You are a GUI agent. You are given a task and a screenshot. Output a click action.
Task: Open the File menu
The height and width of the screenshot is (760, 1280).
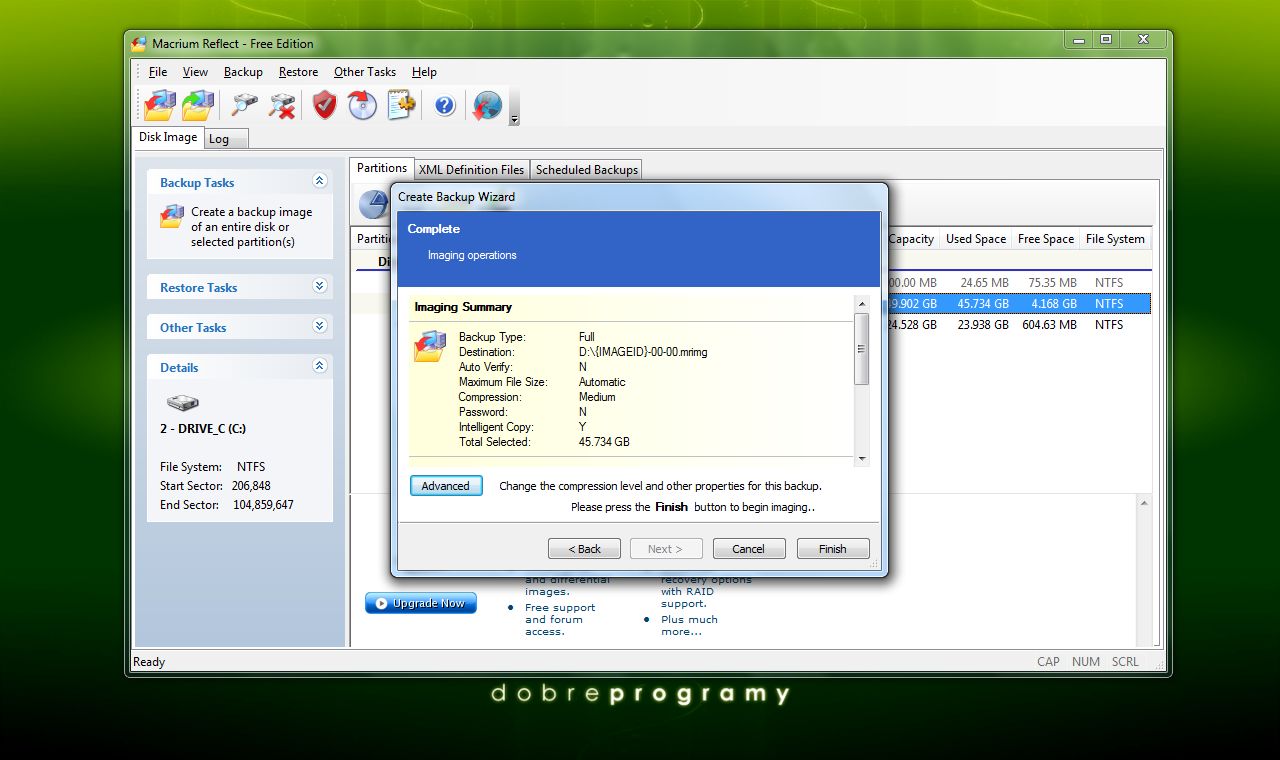click(x=158, y=72)
